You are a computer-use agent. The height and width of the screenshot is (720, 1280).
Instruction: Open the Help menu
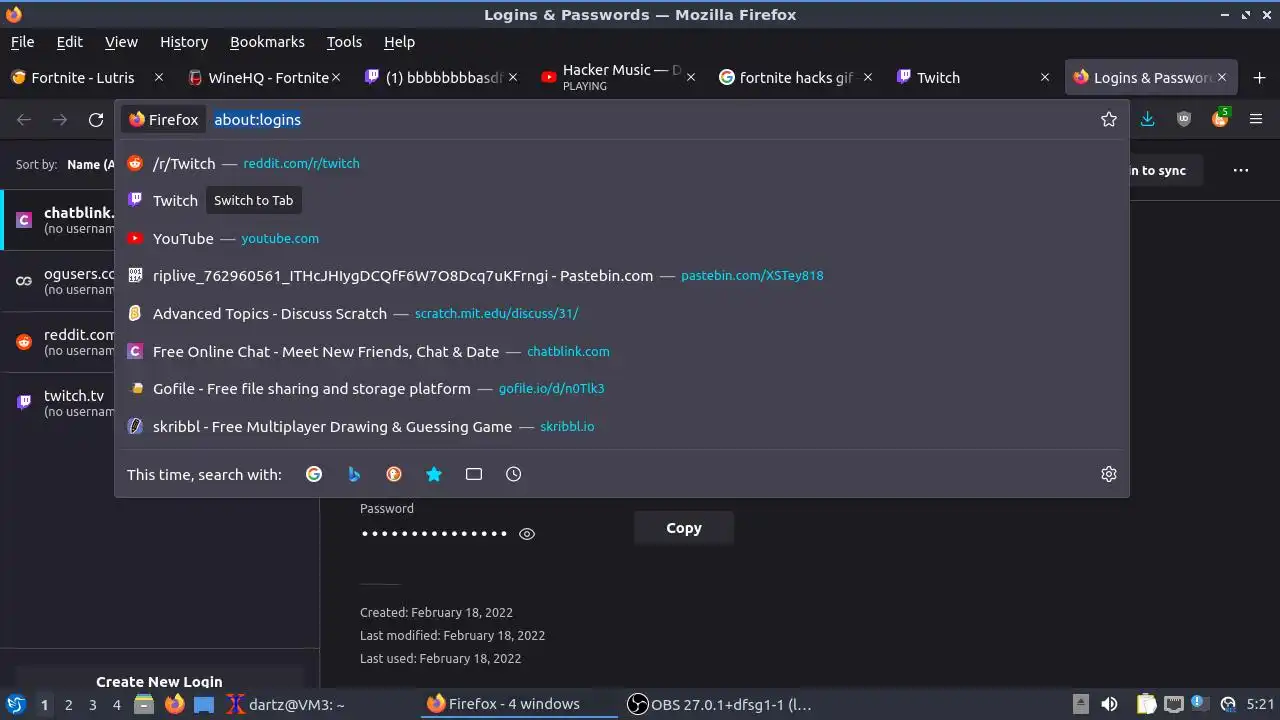click(399, 42)
